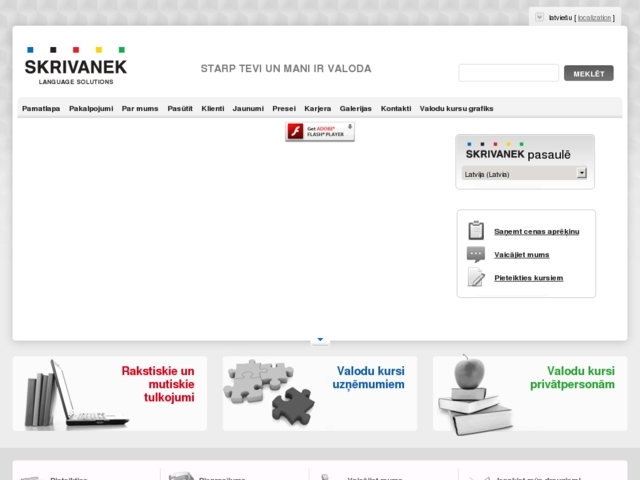Click the Skrivanek logo
Image resolution: width=640 pixels, height=480 pixels.
click(75, 65)
